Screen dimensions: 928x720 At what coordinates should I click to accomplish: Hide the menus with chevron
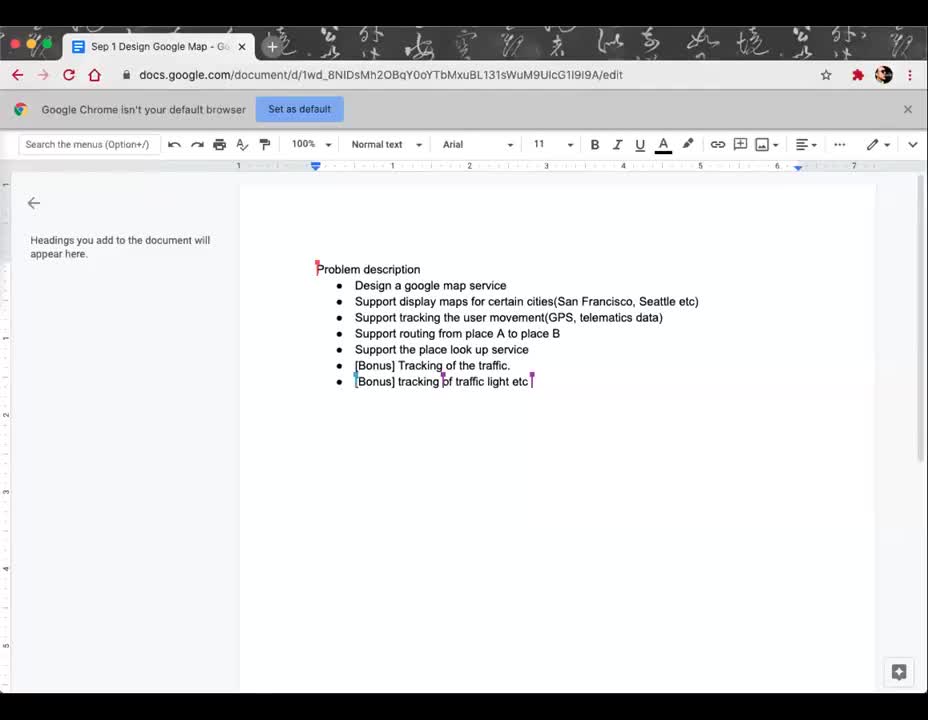coord(912,144)
